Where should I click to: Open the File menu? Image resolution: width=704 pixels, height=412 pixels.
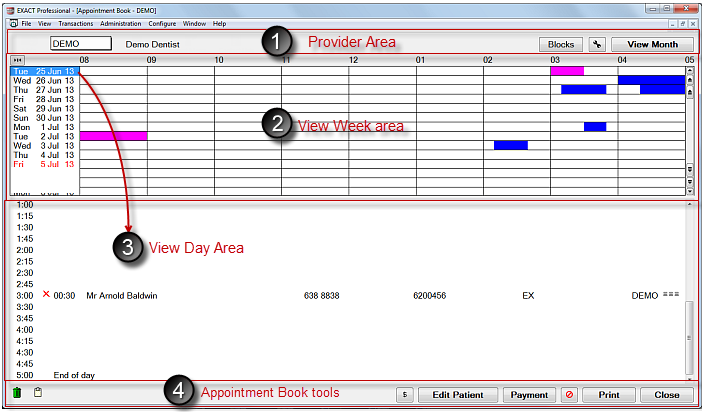point(26,23)
